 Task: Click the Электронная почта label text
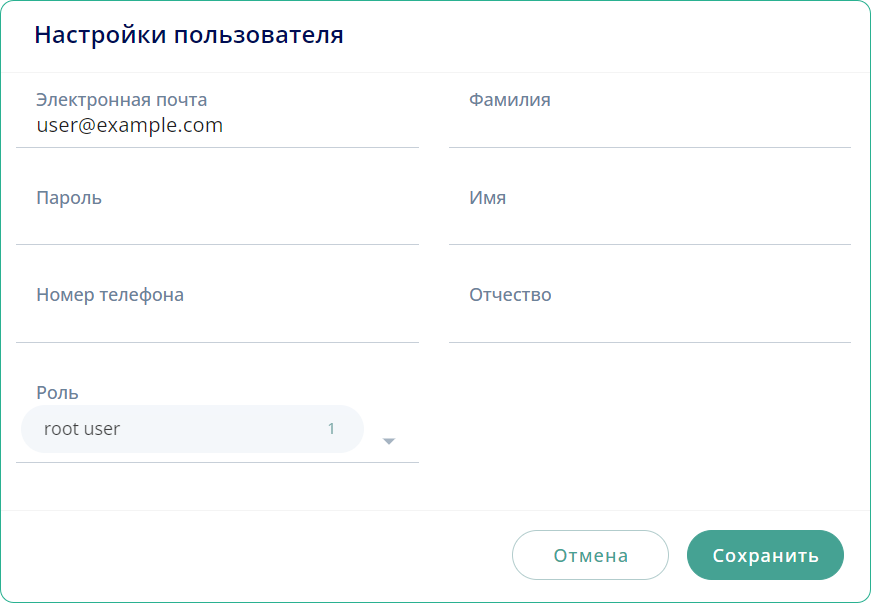(x=121, y=100)
